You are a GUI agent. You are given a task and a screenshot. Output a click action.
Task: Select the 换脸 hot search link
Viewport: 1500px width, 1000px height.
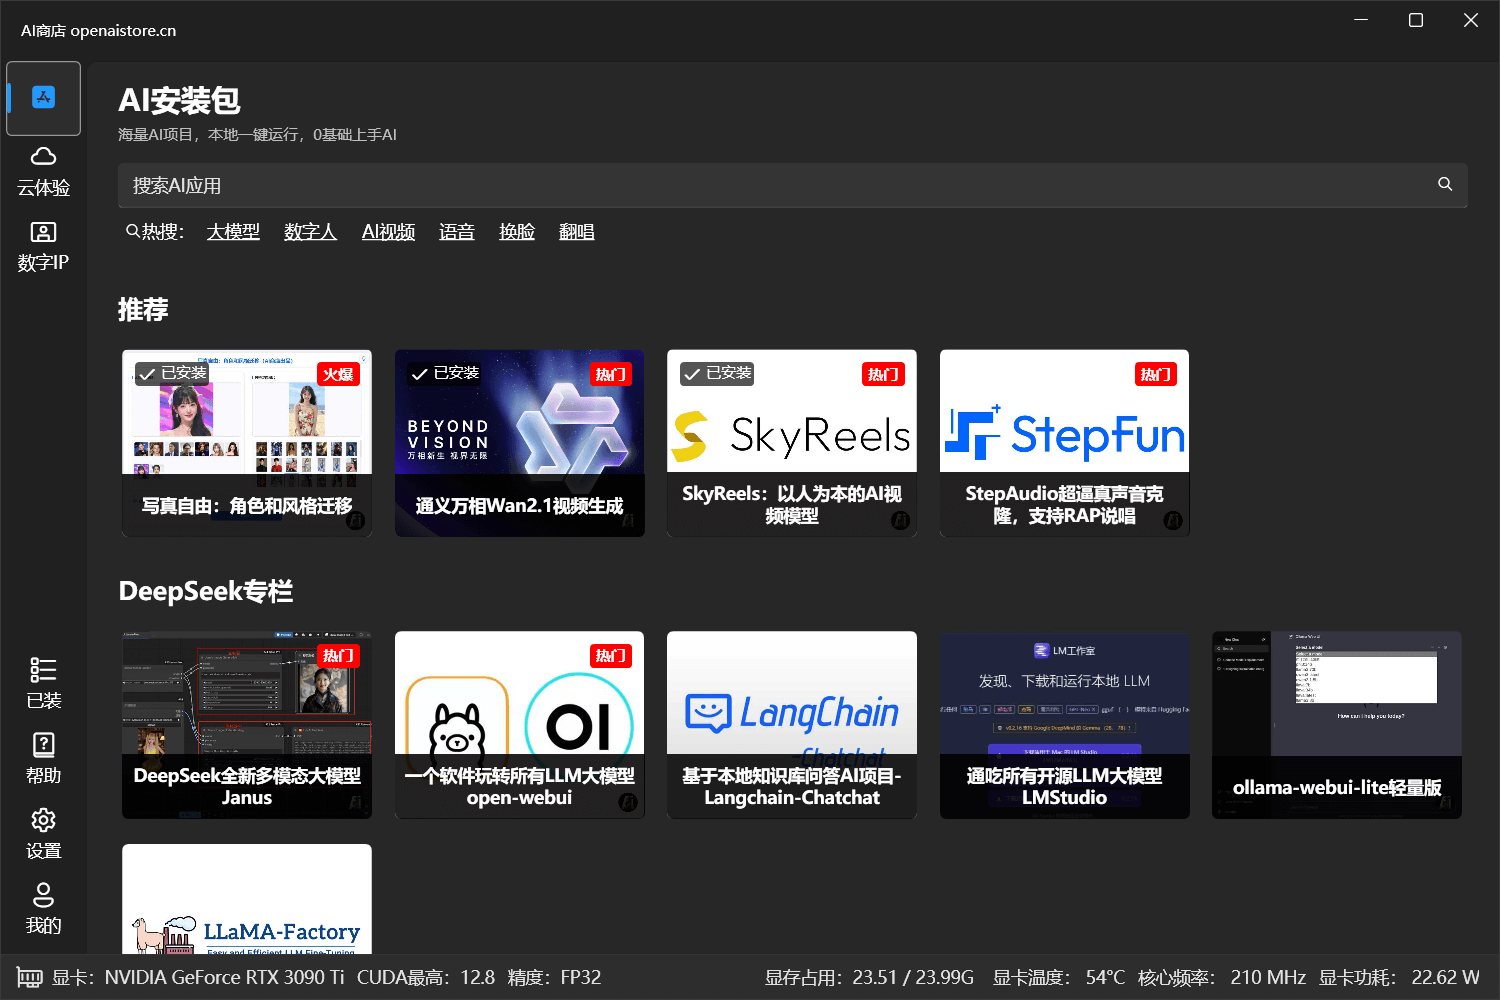[x=517, y=232]
